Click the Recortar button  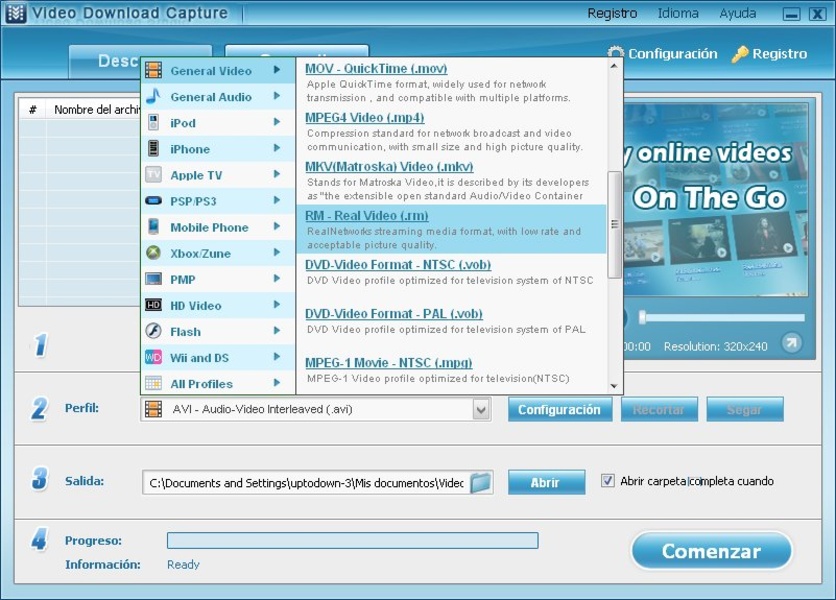pyautogui.click(x=659, y=410)
